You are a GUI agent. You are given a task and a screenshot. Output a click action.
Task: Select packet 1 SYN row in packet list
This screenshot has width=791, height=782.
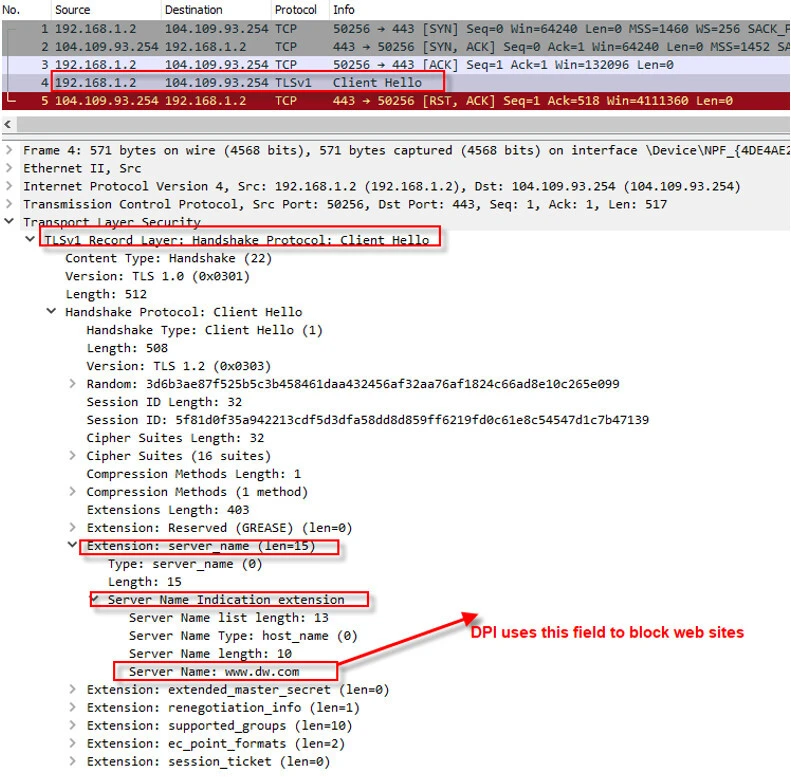[x=400, y=29]
